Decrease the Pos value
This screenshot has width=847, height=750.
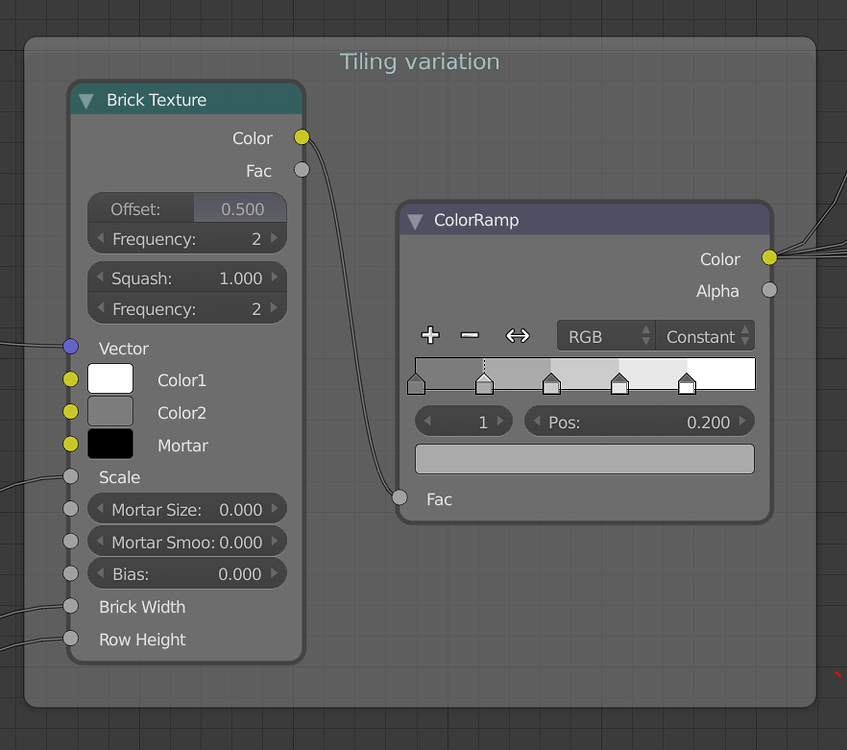tap(537, 421)
